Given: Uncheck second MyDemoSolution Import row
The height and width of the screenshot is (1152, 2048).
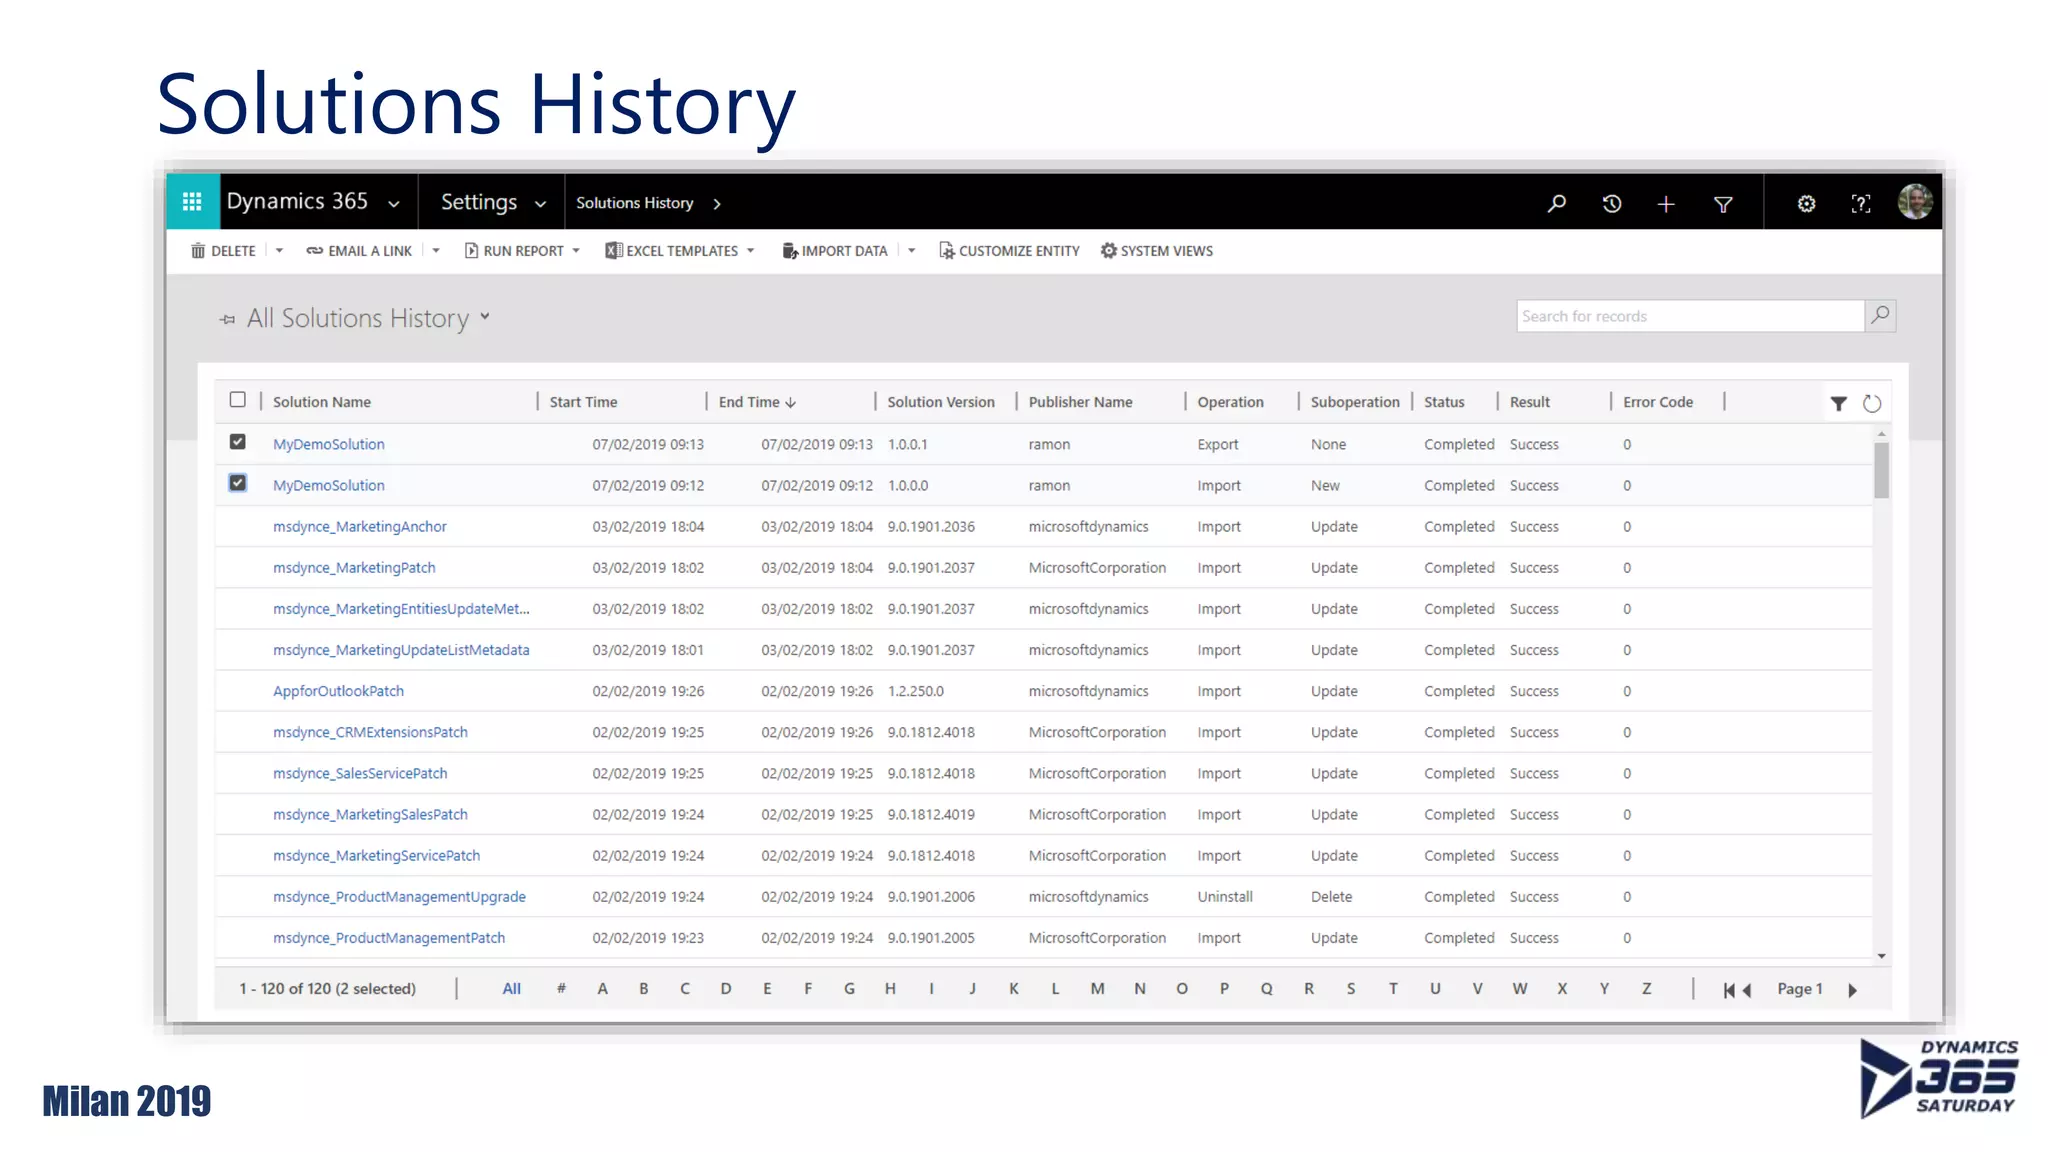Looking at the screenshot, I should tap(237, 483).
